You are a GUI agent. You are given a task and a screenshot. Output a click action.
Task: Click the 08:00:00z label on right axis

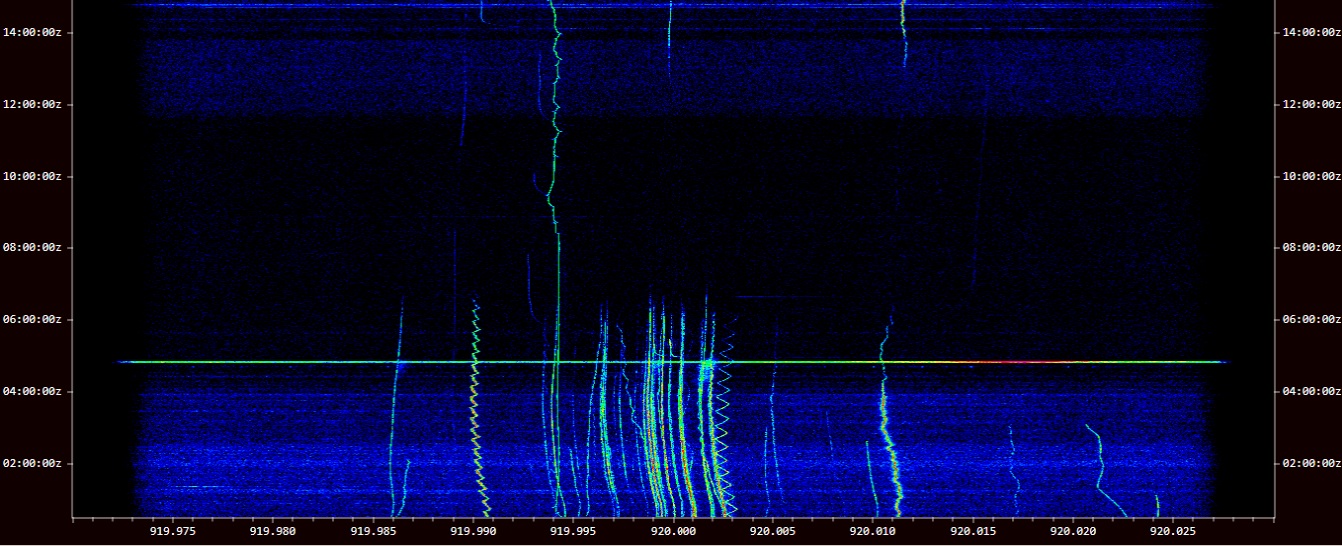(x=1312, y=247)
